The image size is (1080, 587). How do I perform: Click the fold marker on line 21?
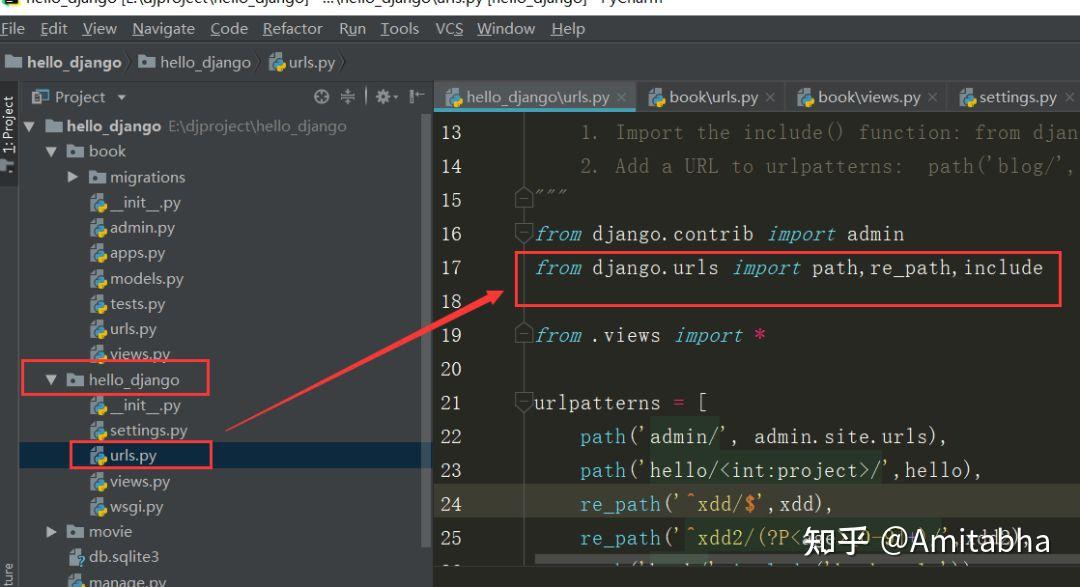click(523, 402)
